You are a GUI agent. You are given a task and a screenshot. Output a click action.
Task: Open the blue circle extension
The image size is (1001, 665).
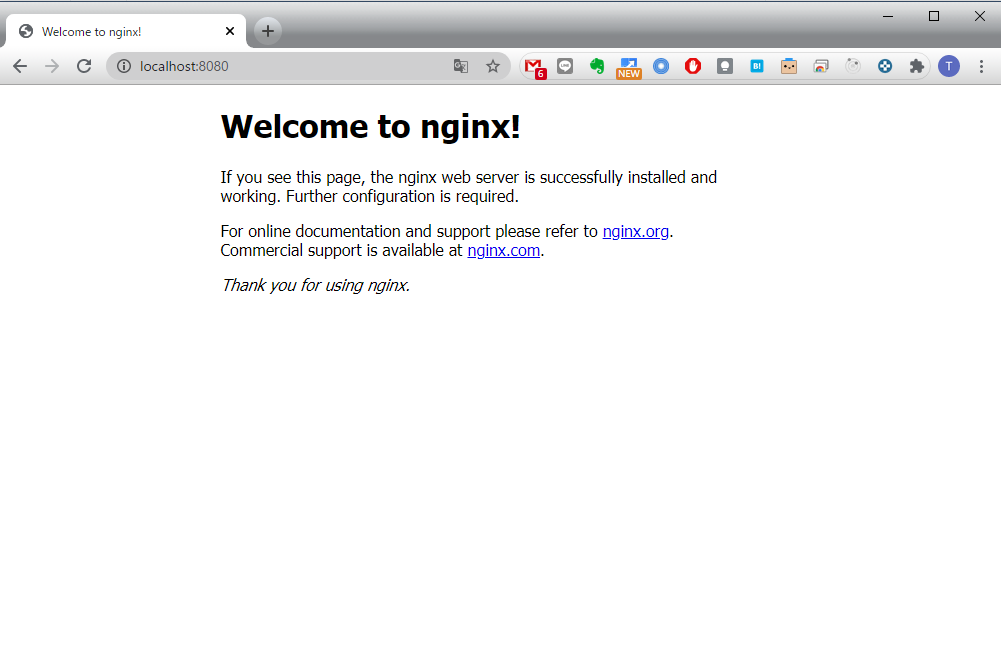pyautogui.click(x=661, y=66)
